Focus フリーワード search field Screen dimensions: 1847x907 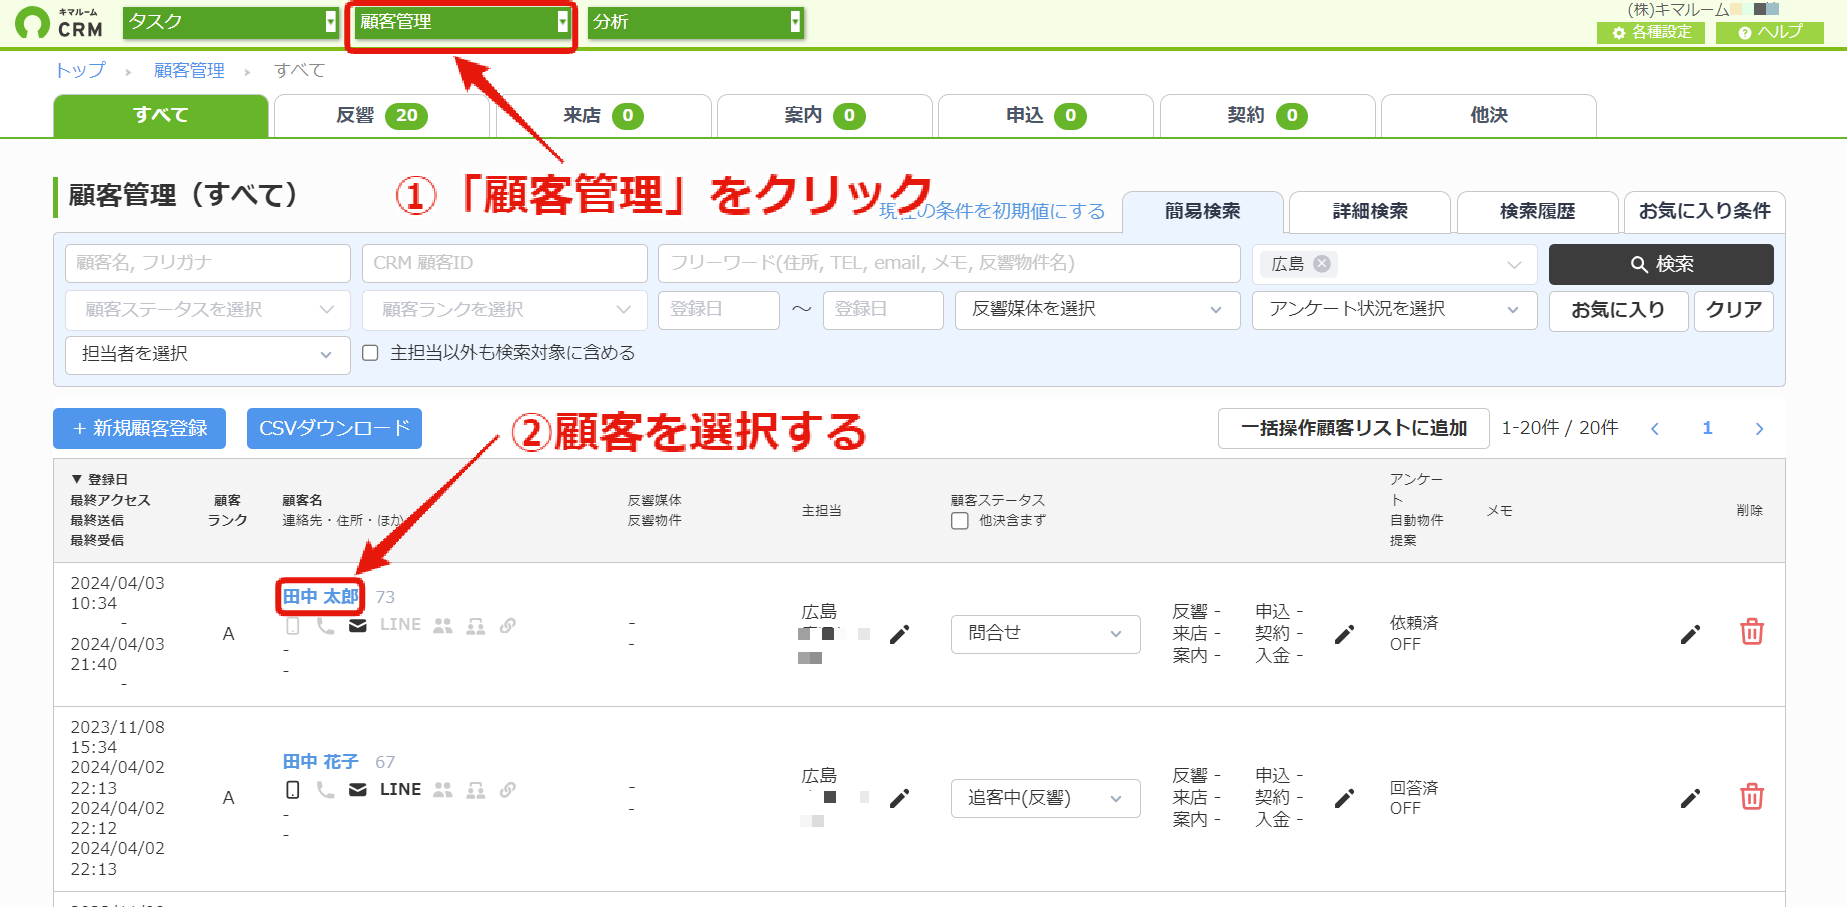point(949,264)
